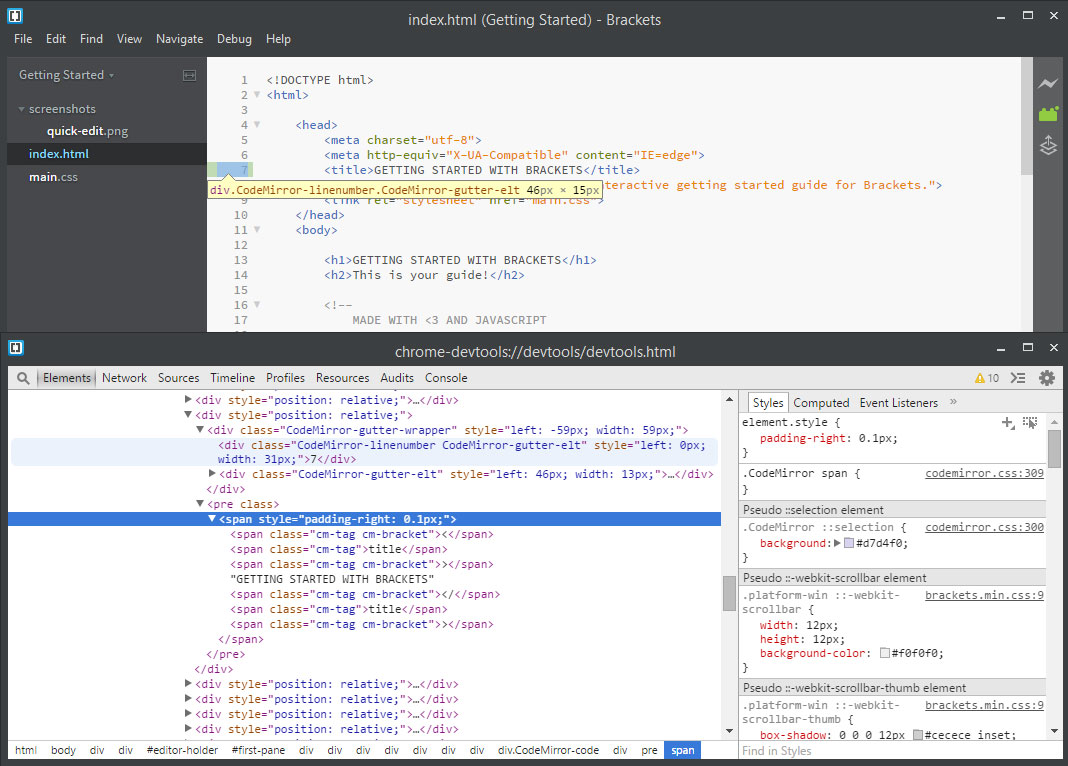This screenshot has height=766, width=1068.
Task: Select the Elements tab
Action: [x=67, y=378]
